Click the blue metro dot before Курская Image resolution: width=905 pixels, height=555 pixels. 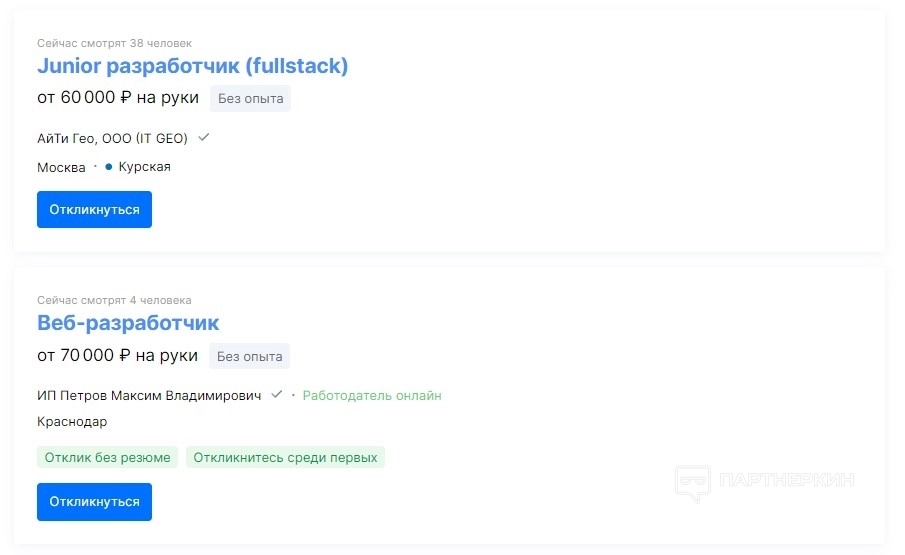click(x=109, y=167)
